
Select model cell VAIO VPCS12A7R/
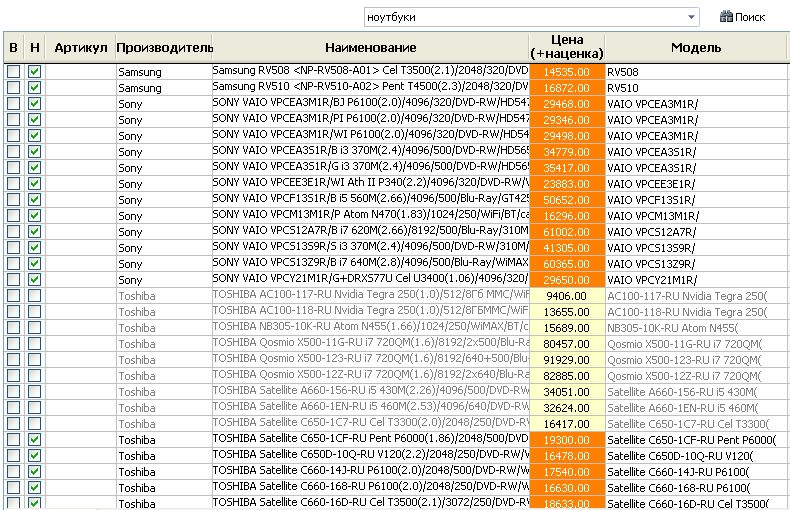(x=696, y=232)
